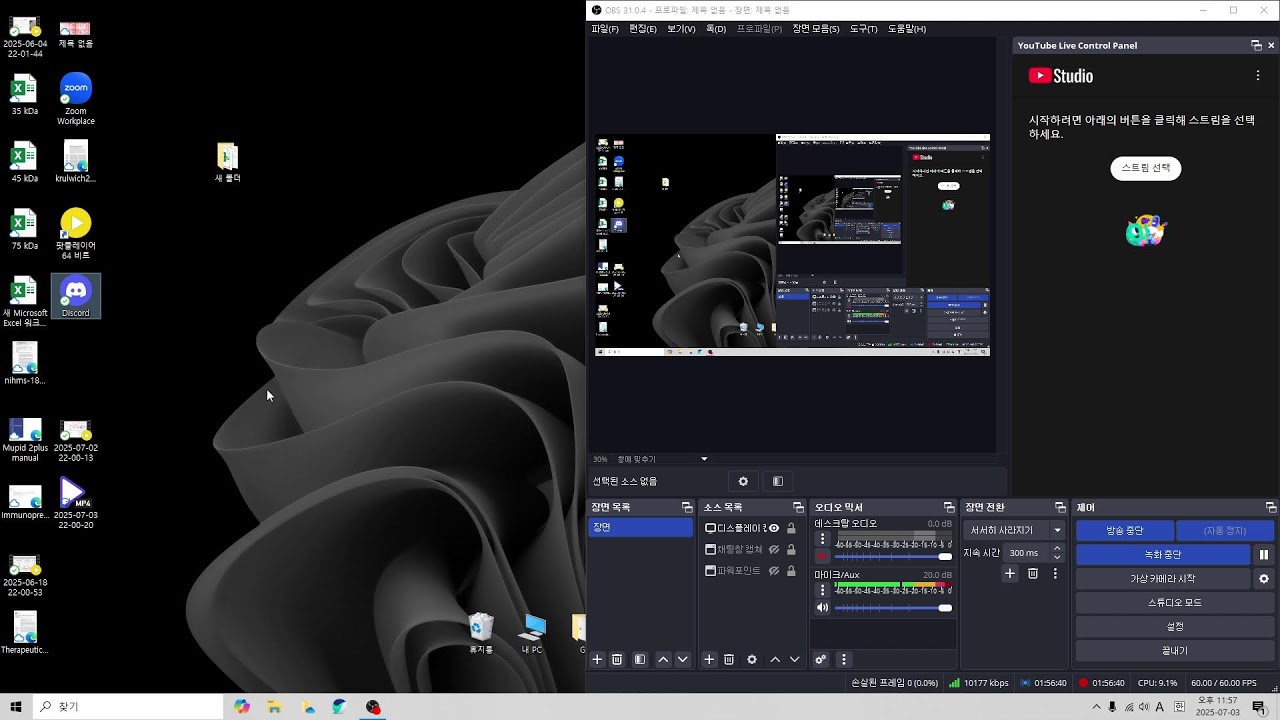Open OBS Settings from controls panel
Viewport: 1280px width, 720px height.
1175,627
